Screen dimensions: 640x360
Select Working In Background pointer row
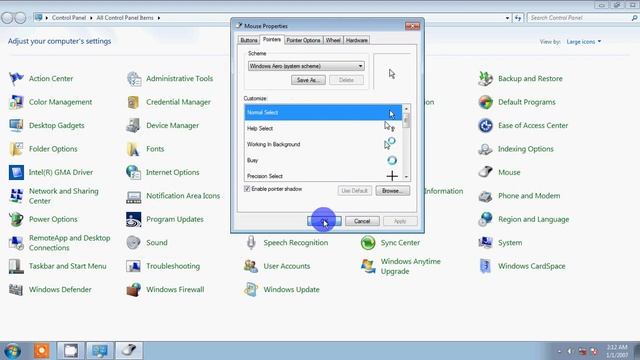click(323, 144)
